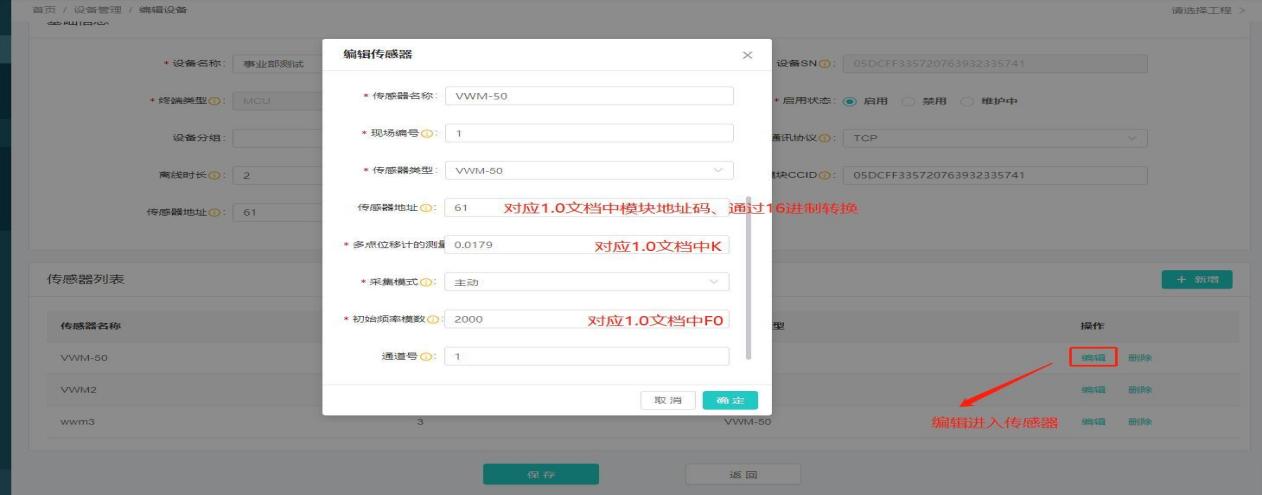The image size is (1262, 495).
Task: Click 取消 to cancel sensor editing
Action: [x=668, y=401]
